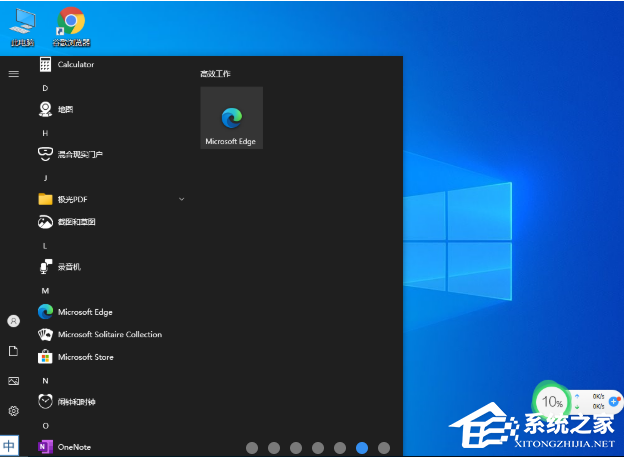624x457 pixels.
Task: Jump to apps via letter M header
Action: pyautogui.click(x=45, y=290)
